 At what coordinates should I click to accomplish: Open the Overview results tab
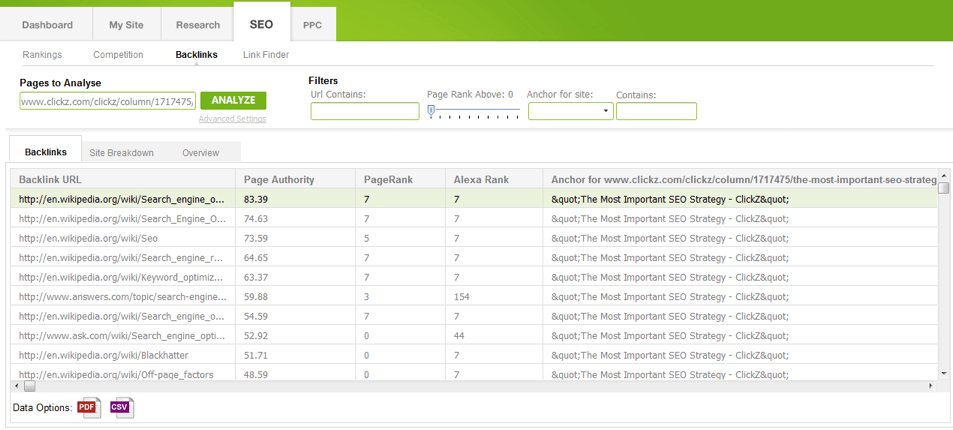click(x=201, y=153)
